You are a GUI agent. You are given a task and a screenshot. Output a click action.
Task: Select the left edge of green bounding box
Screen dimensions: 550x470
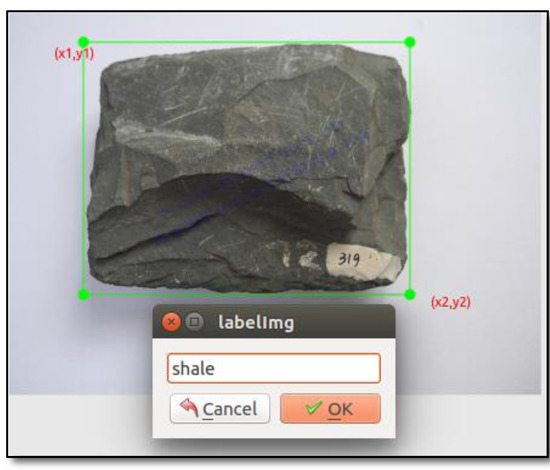pyautogui.click(x=83, y=168)
